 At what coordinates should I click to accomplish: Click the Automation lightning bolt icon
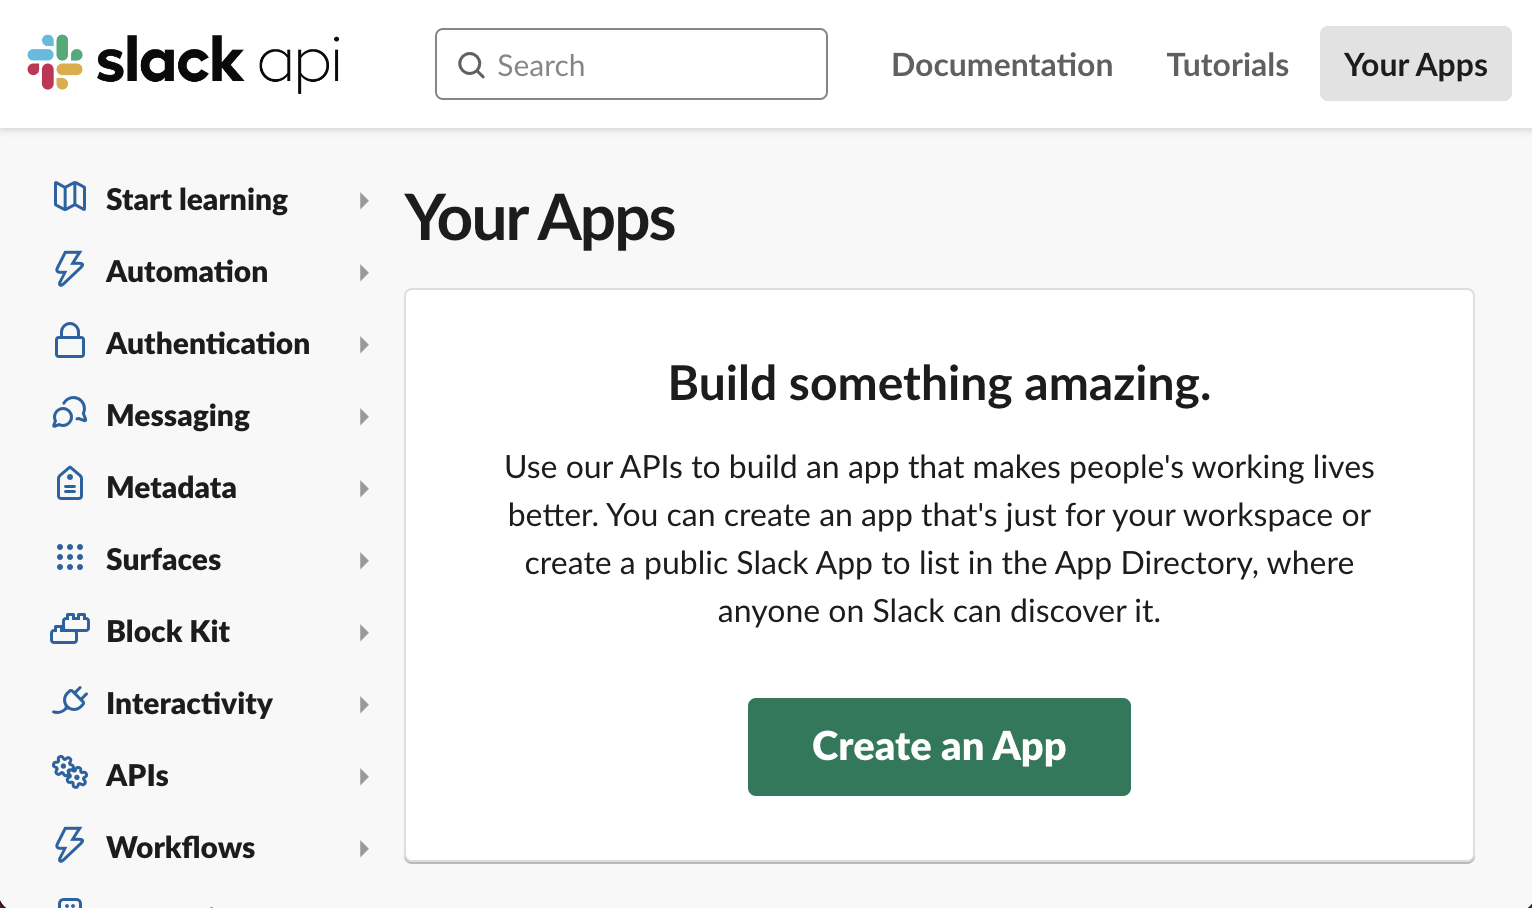pyautogui.click(x=69, y=269)
